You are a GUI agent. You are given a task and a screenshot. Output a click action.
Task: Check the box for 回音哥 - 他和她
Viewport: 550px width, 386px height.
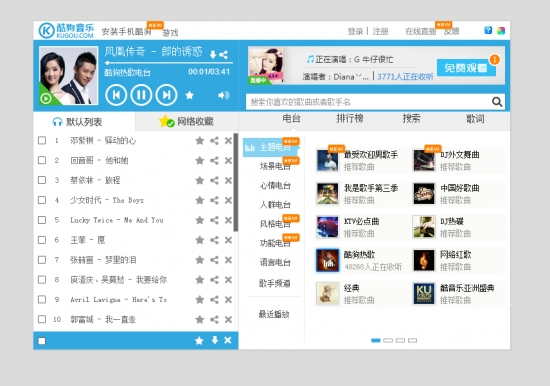pos(42,160)
